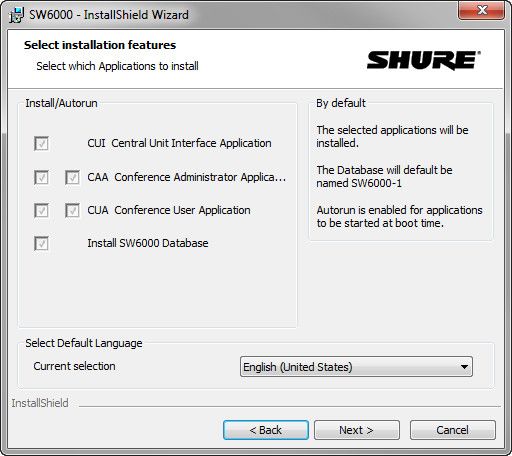Click the Shure logo
Image resolution: width=512 pixels, height=456 pixels.
coord(424,60)
